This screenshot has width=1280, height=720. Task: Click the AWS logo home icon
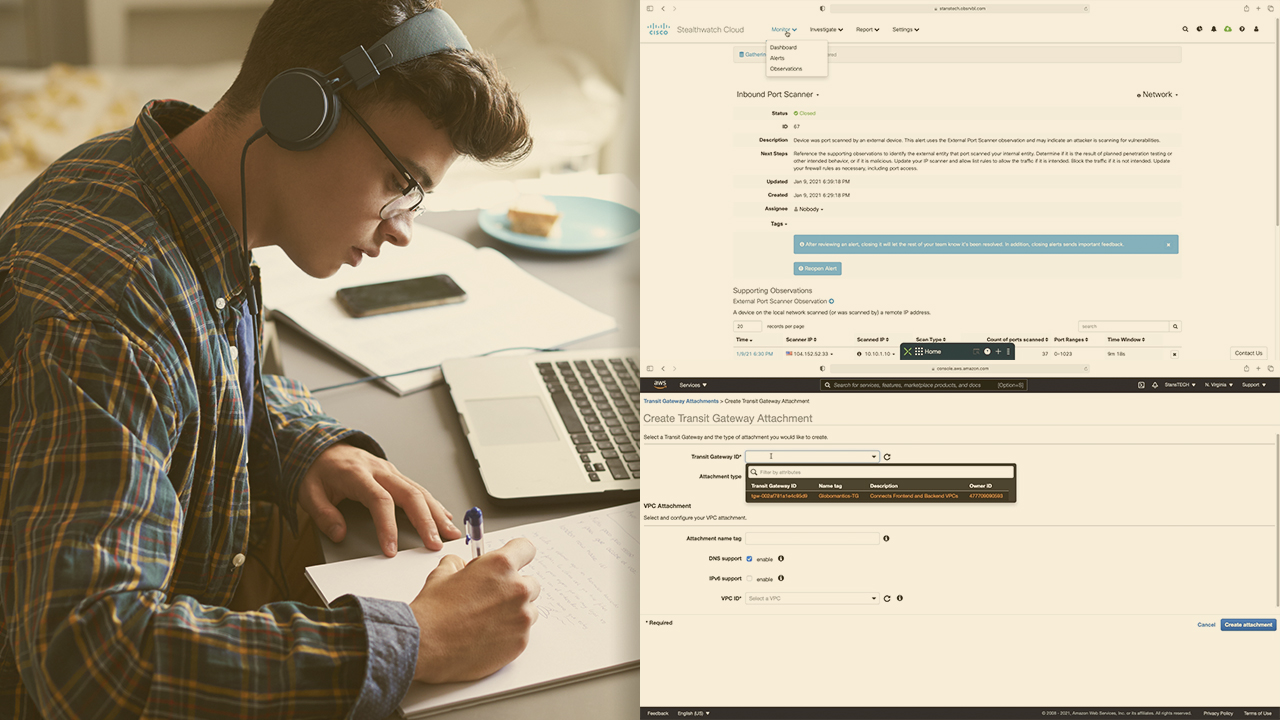click(660, 385)
